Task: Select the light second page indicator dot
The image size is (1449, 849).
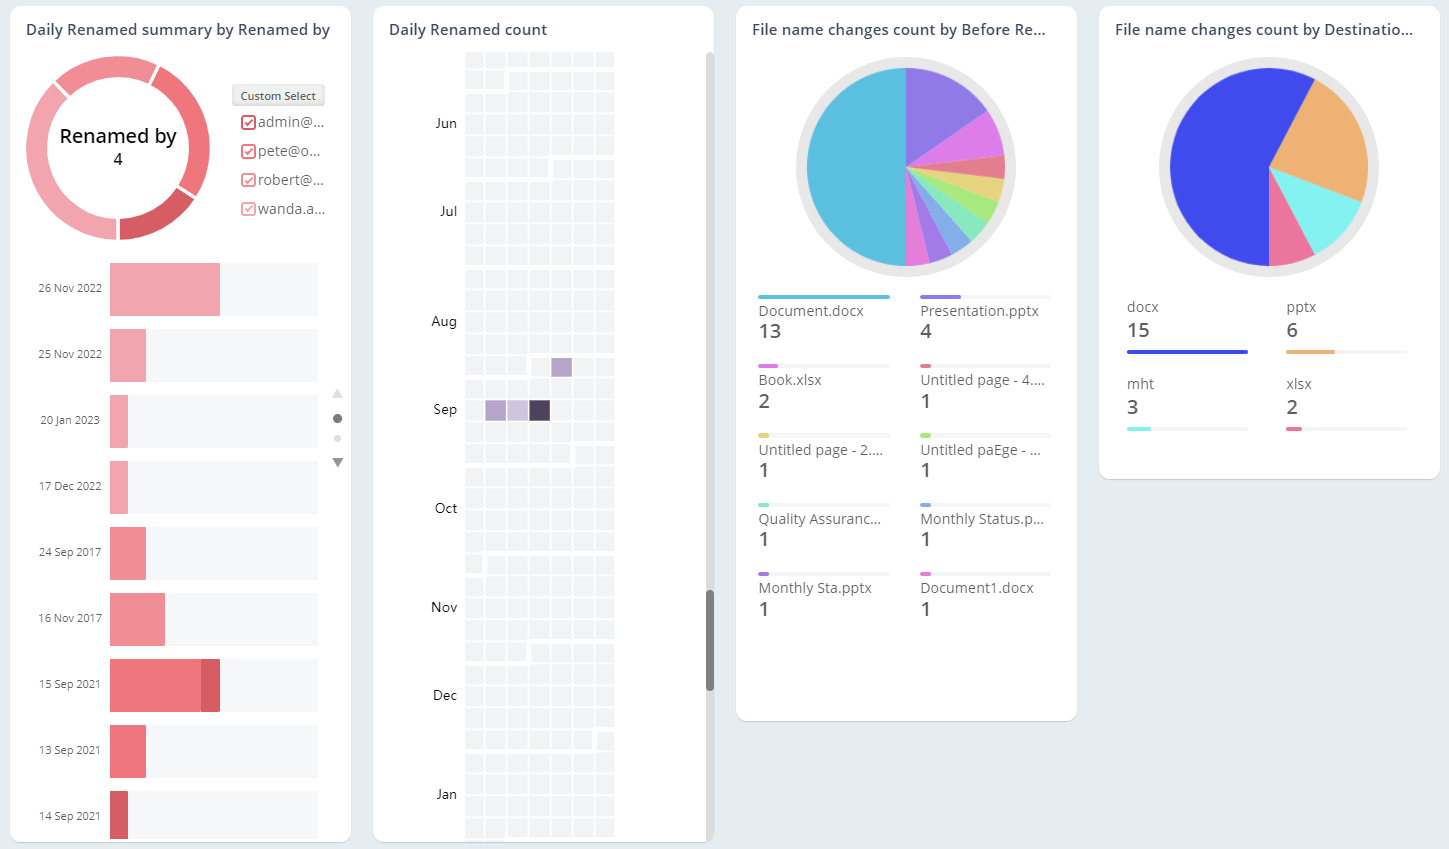Action: pos(337,438)
